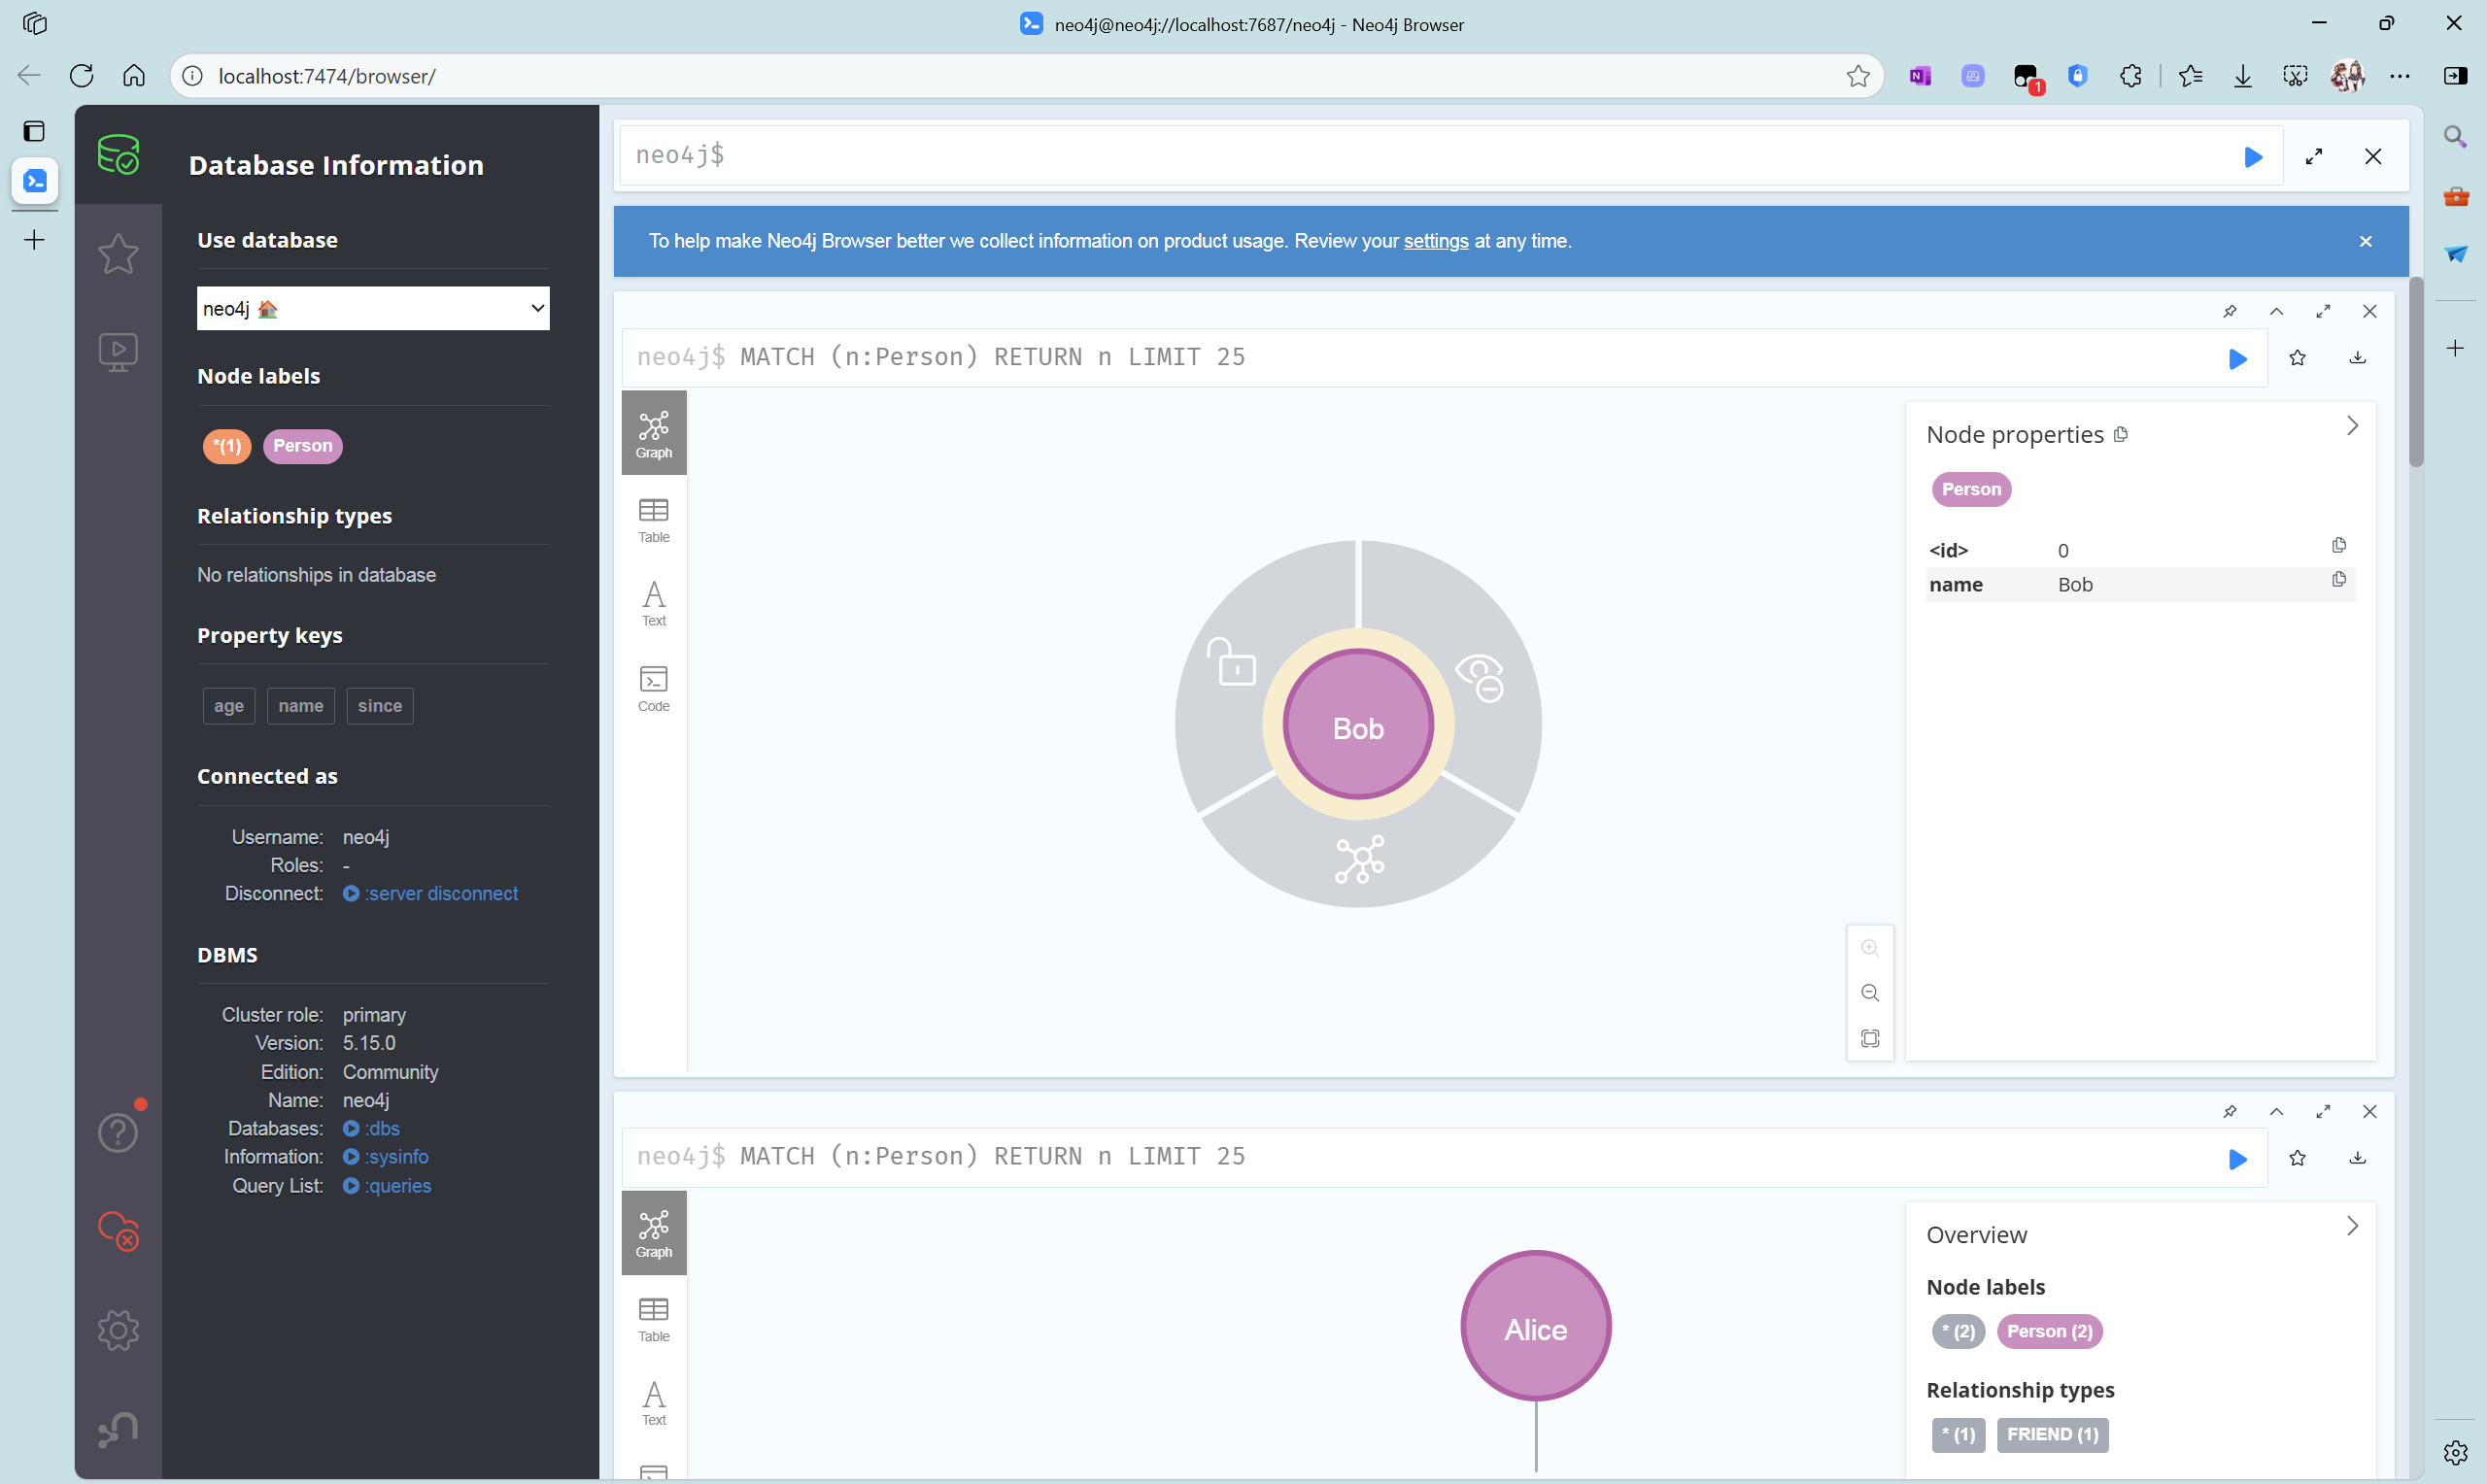Select the Person (2) label in Overview
This screenshot has width=2487, height=1484.
pyautogui.click(x=2049, y=1332)
